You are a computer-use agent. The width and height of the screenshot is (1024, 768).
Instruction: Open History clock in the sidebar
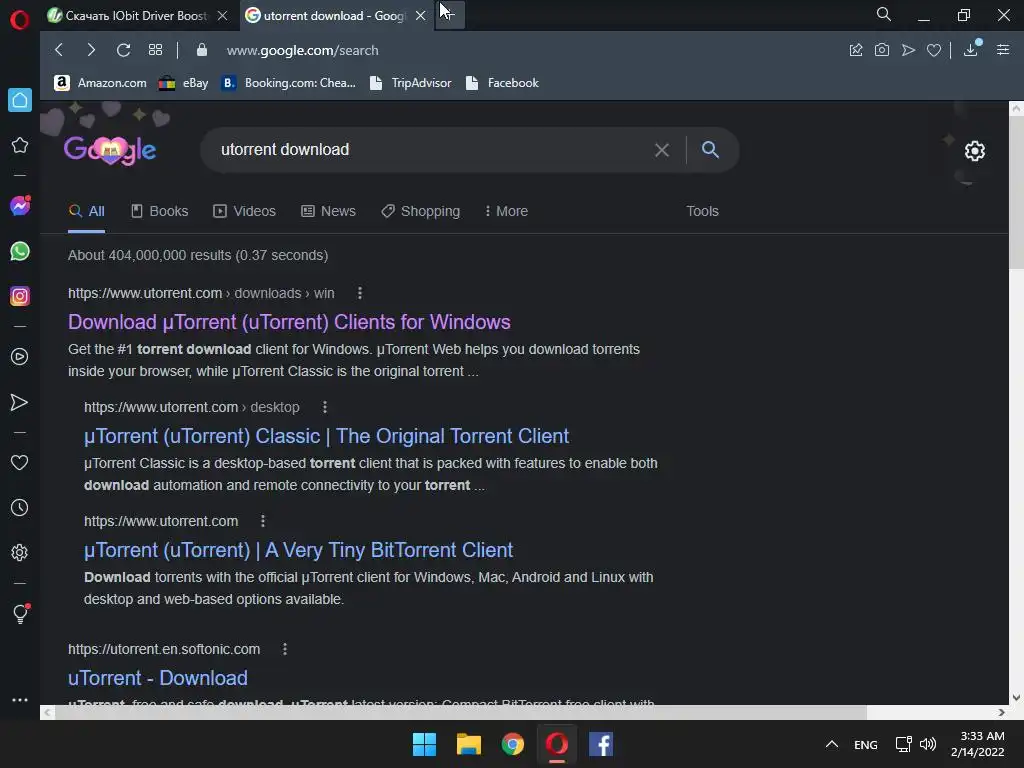(x=20, y=507)
